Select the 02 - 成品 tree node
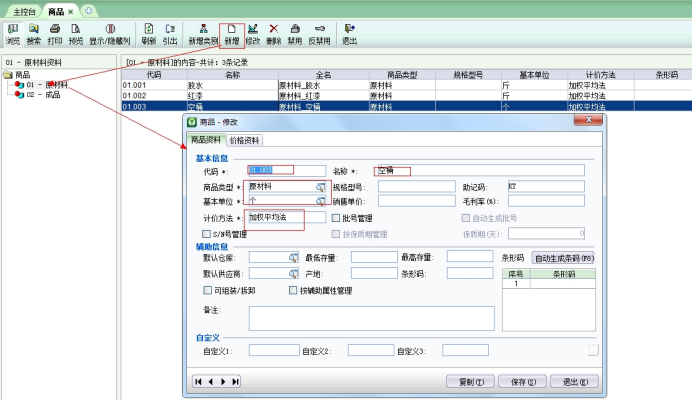The image size is (692, 401). coord(42,94)
